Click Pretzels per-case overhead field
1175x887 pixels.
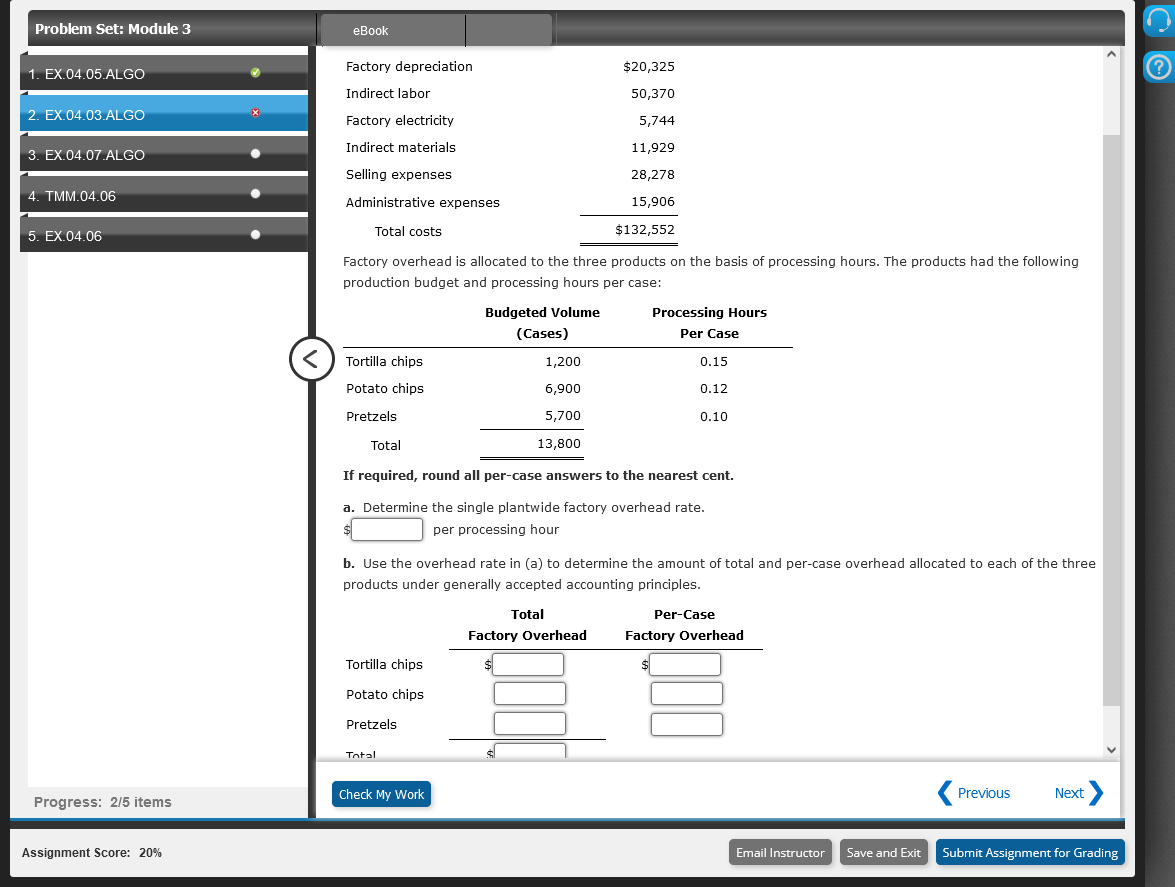(686, 724)
